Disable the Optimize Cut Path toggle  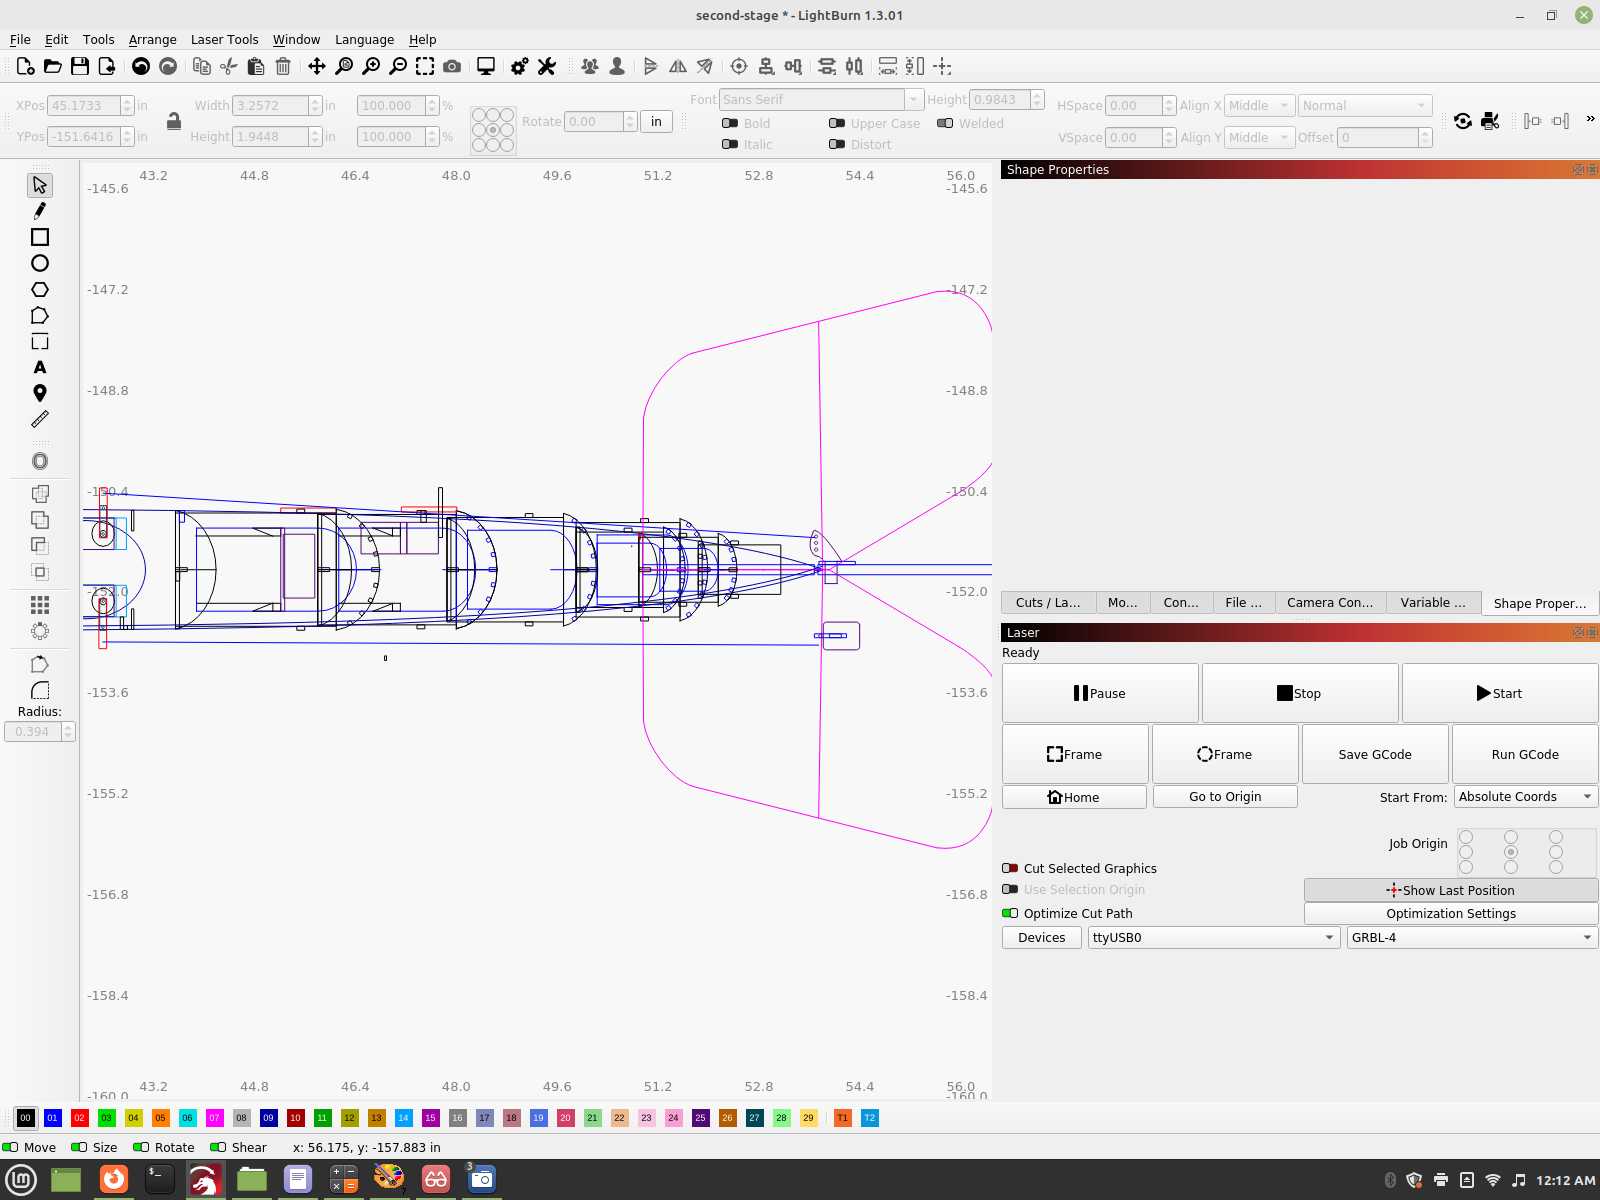click(x=1011, y=913)
